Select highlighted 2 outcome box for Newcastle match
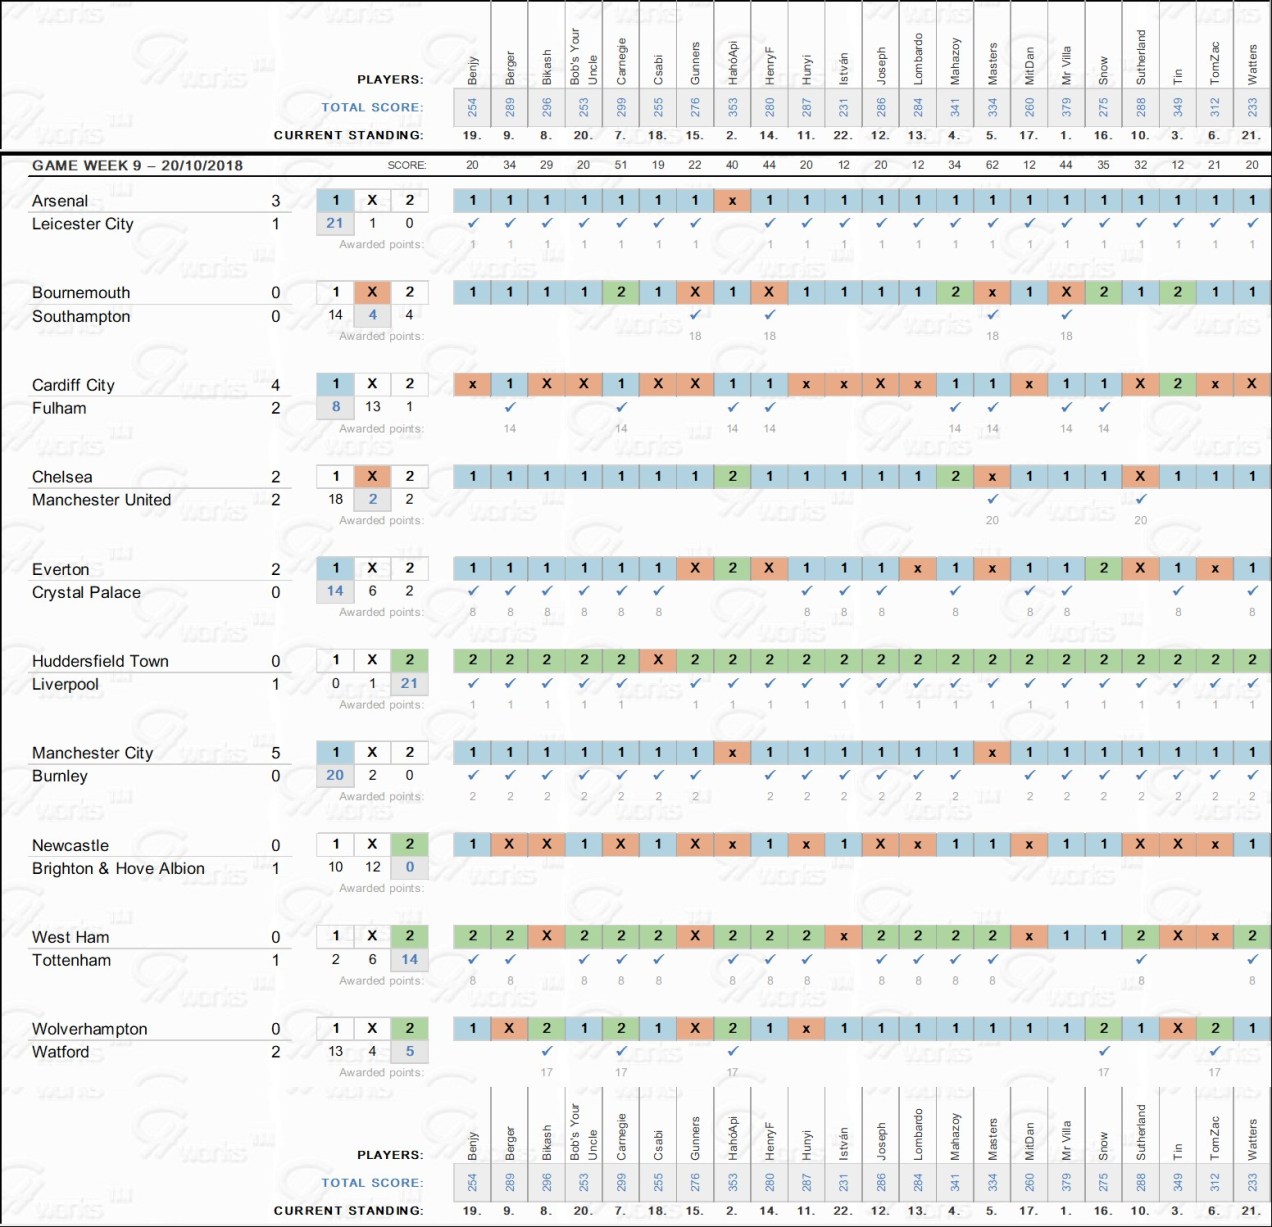The width and height of the screenshot is (1272, 1227). tap(409, 844)
